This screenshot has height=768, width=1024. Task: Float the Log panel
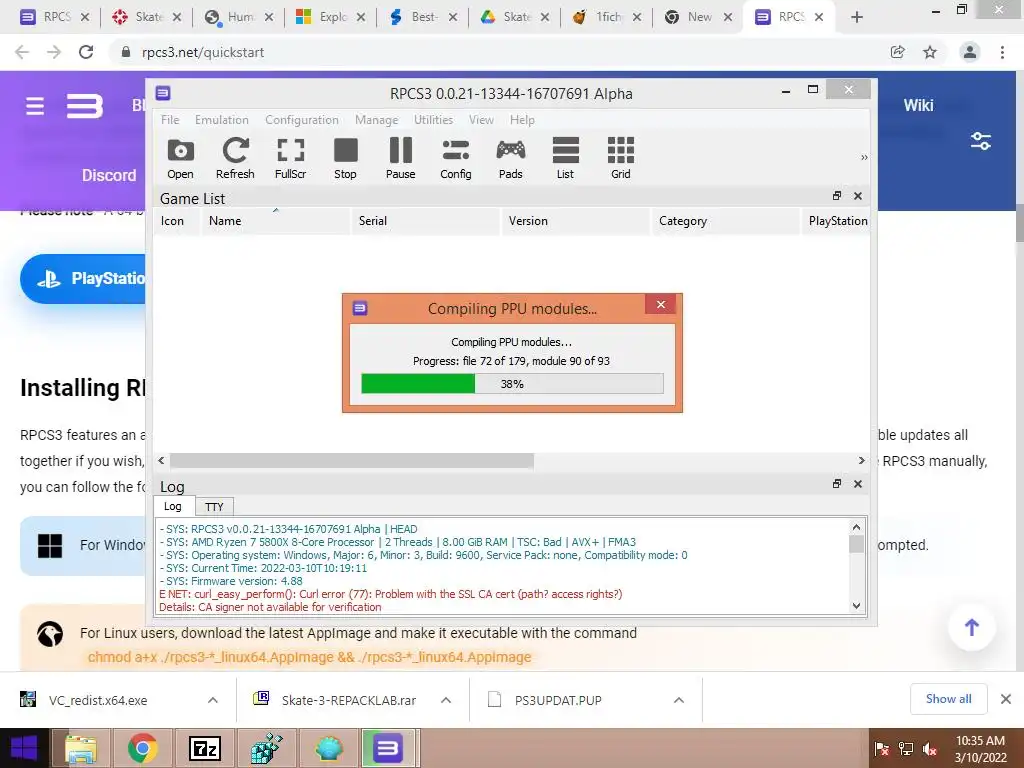(x=837, y=484)
